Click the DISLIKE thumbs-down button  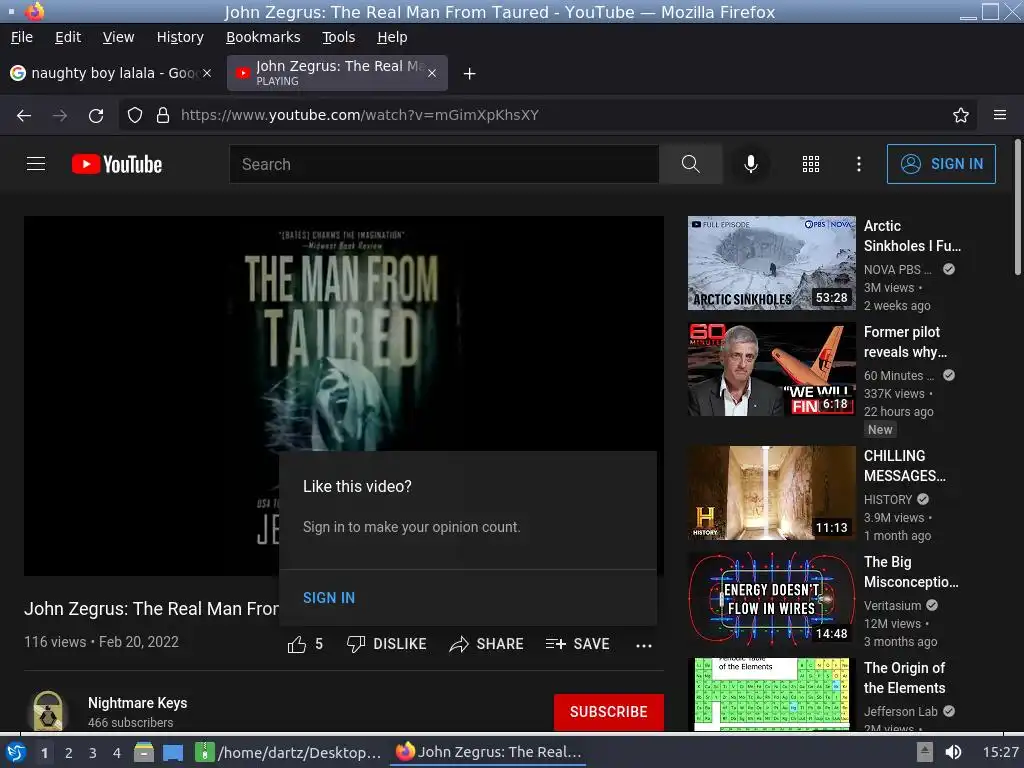coord(386,644)
